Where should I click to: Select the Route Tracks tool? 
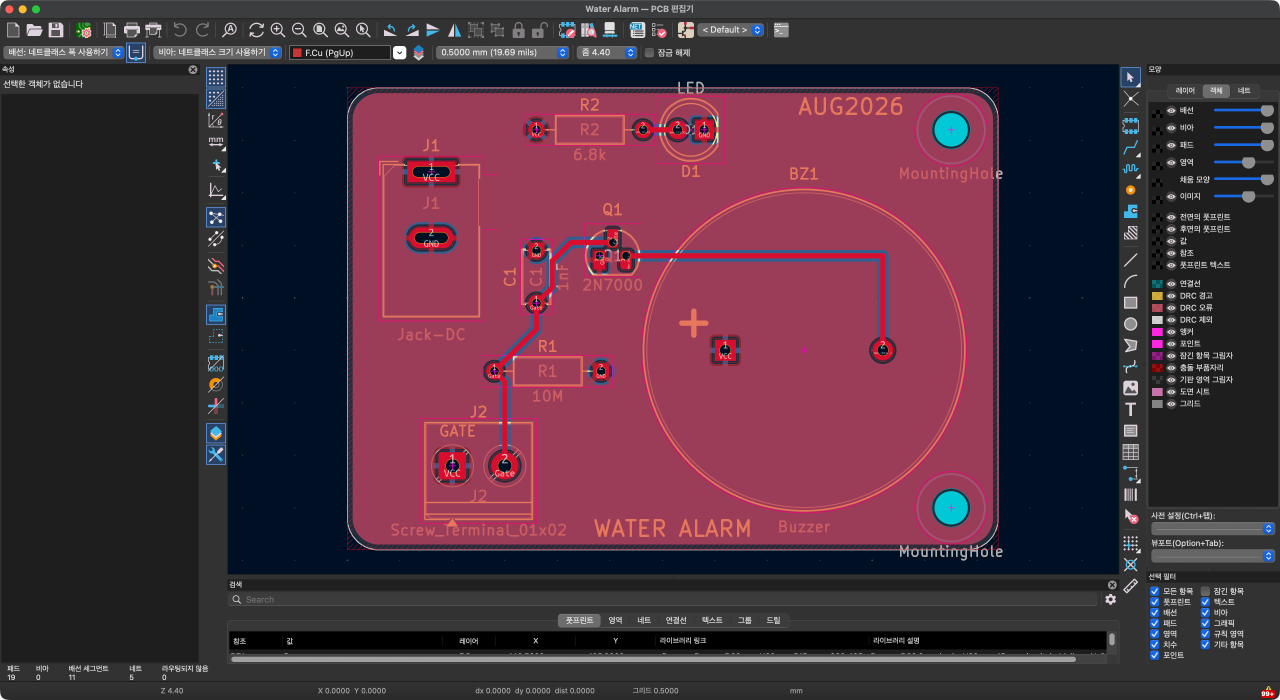[1131, 147]
